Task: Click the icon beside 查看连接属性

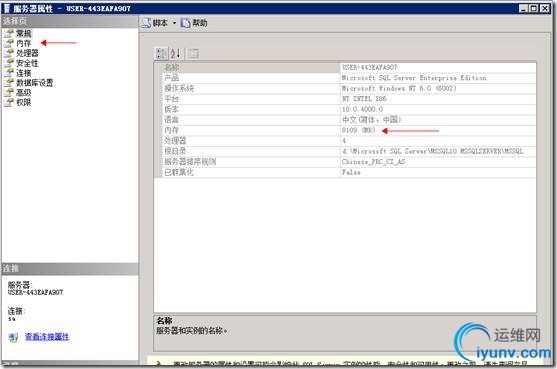Action: pyautogui.click(x=13, y=337)
